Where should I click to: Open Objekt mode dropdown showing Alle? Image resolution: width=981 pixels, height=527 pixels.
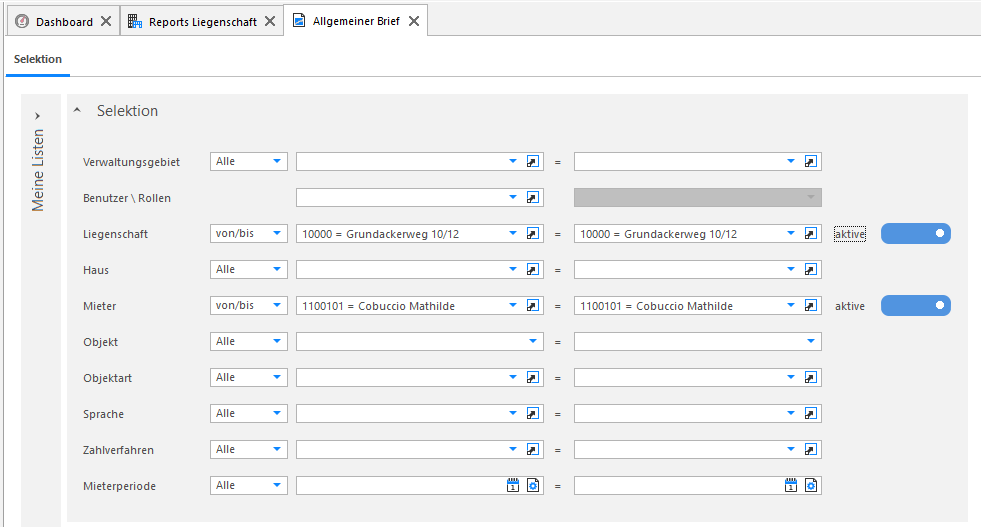248,342
